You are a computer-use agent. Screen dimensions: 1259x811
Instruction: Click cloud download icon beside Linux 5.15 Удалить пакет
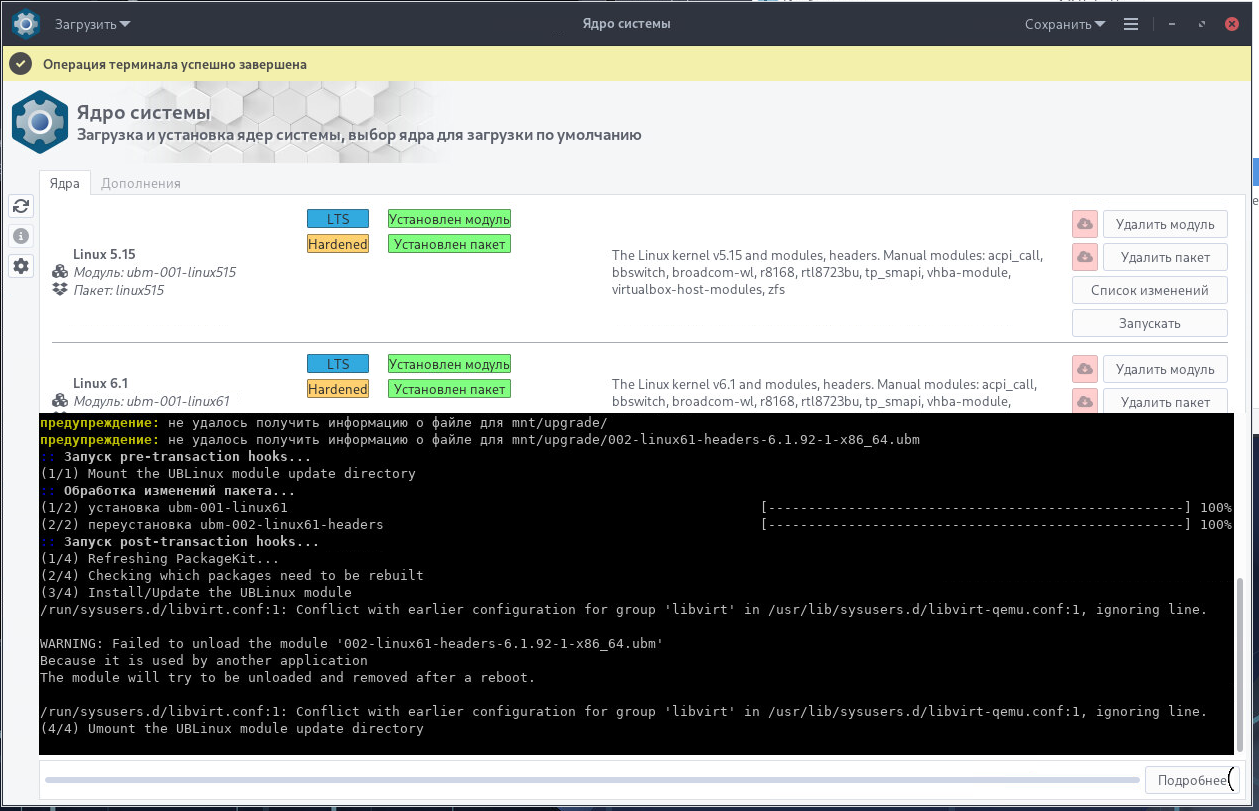coord(1084,257)
